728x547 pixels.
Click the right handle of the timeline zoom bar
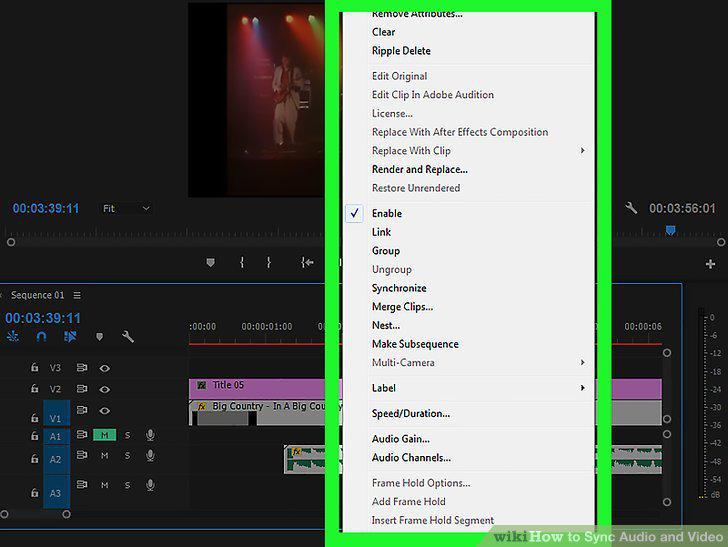pyautogui.click(x=66, y=514)
